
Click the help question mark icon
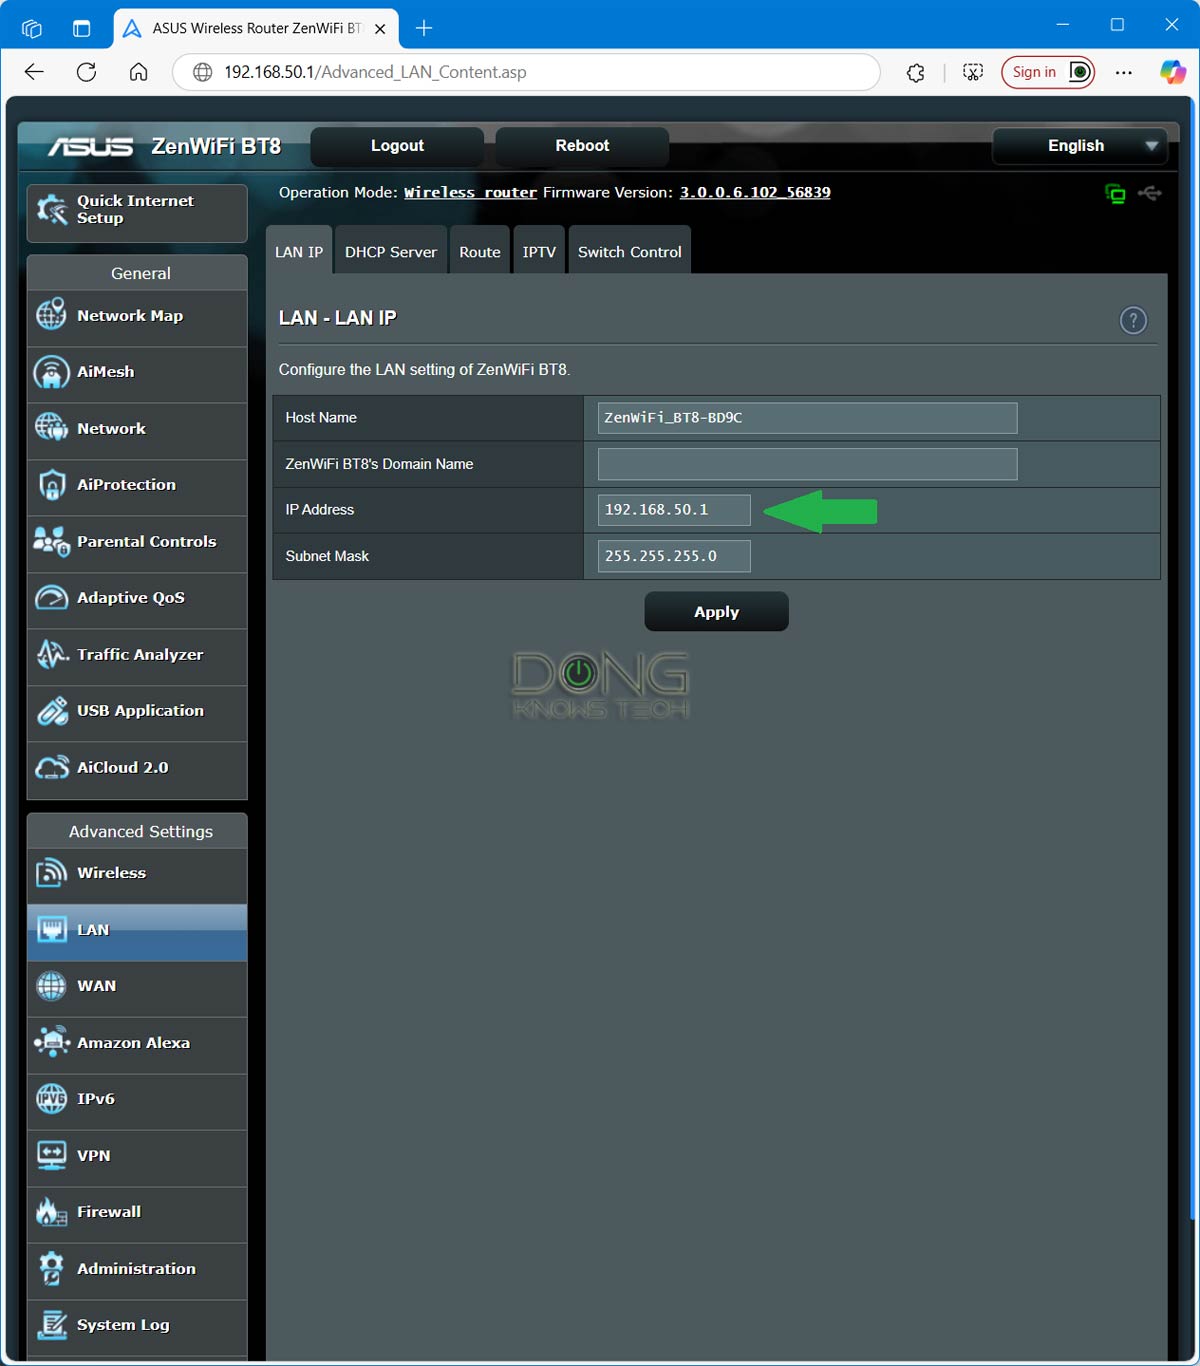pos(1133,321)
